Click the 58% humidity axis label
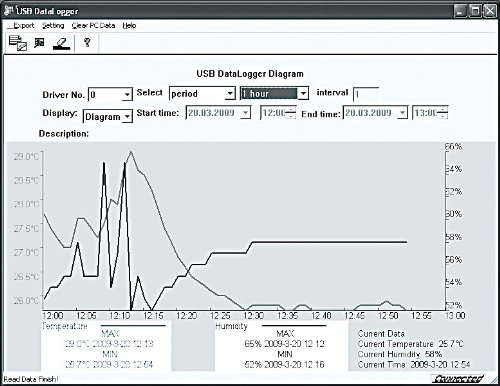This screenshot has height=386, width=500. click(x=454, y=237)
